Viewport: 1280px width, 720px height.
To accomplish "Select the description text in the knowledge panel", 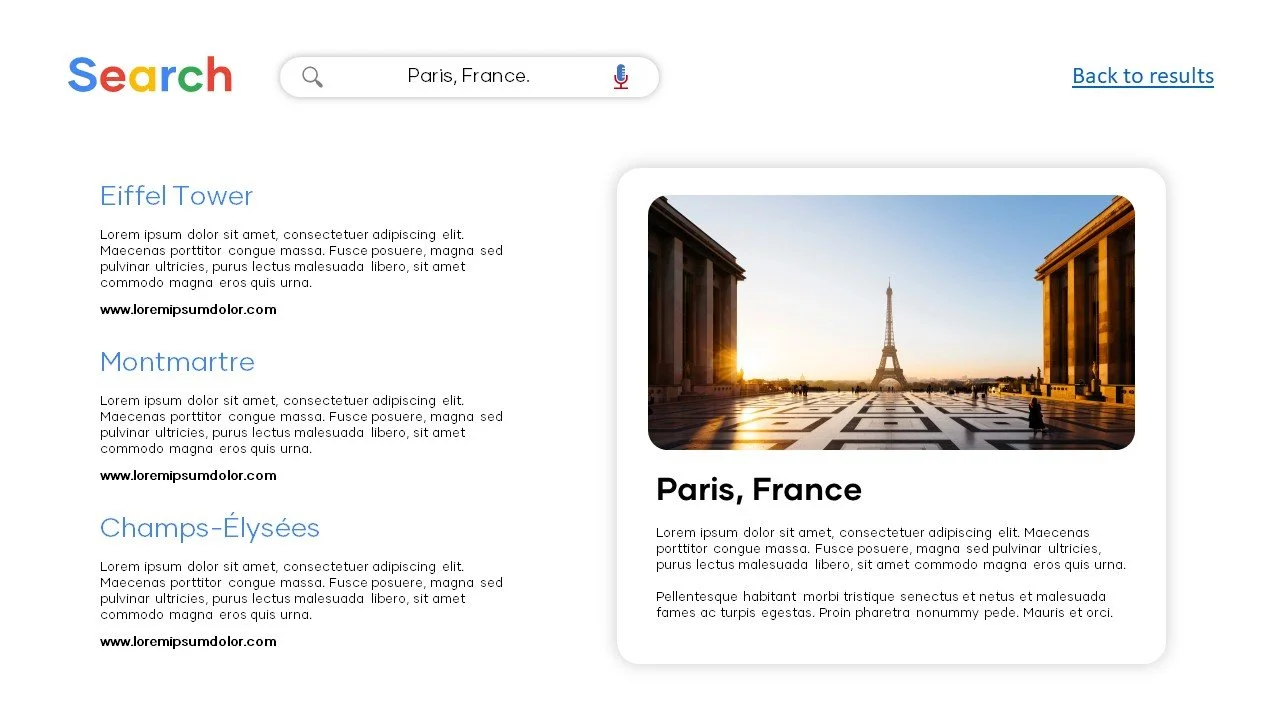I will click(890, 548).
